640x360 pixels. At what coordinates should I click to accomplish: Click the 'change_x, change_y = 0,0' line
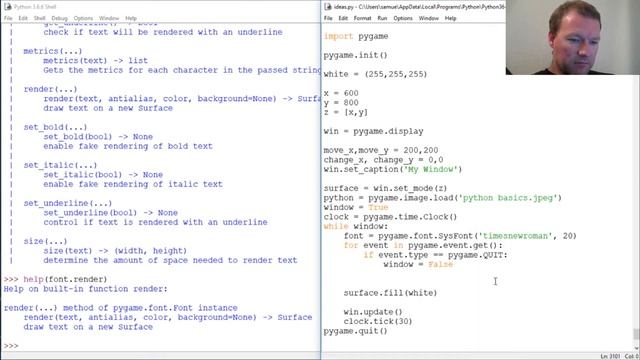(x=384, y=160)
